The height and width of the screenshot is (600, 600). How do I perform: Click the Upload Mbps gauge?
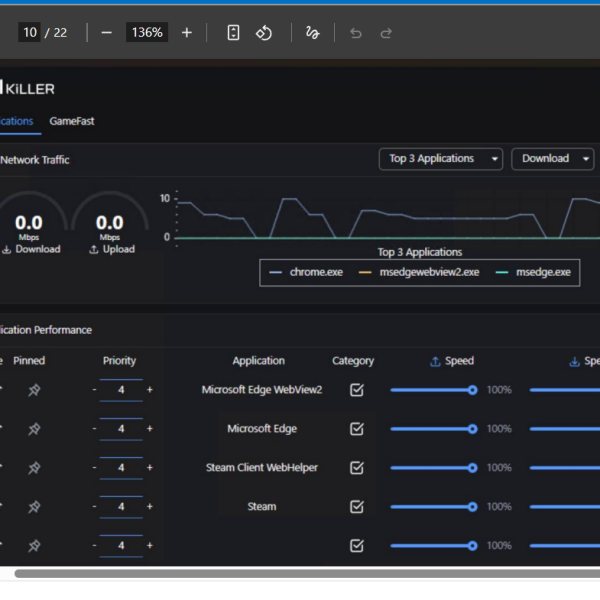click(110, 223)
